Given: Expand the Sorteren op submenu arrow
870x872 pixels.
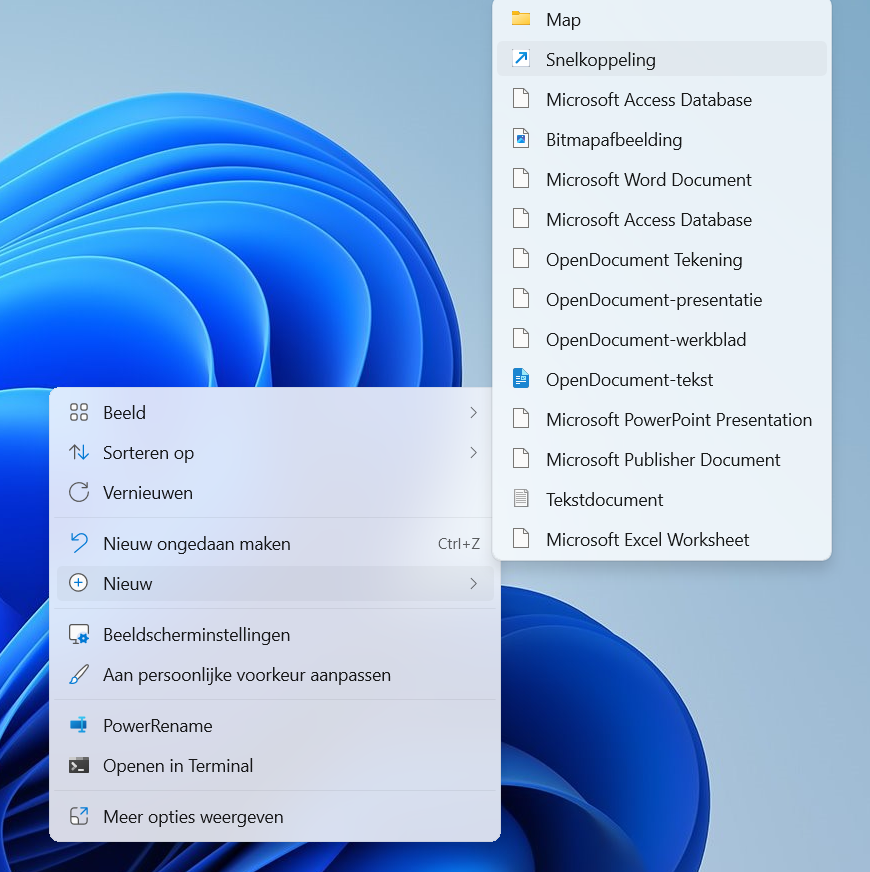Looking at the screenshot, I should tap(473, 453).
